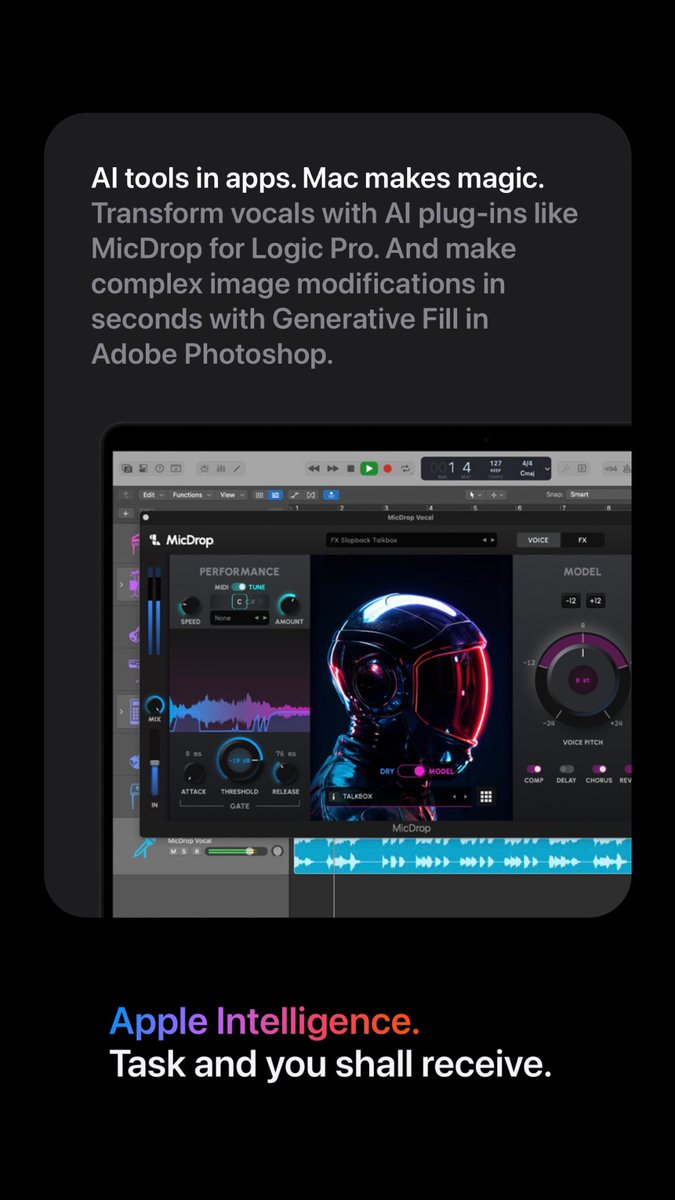Viewport: 675px width, 1200px height.
Task: Click the next preset arrow in MicDrop header
Action: point(492,540)
